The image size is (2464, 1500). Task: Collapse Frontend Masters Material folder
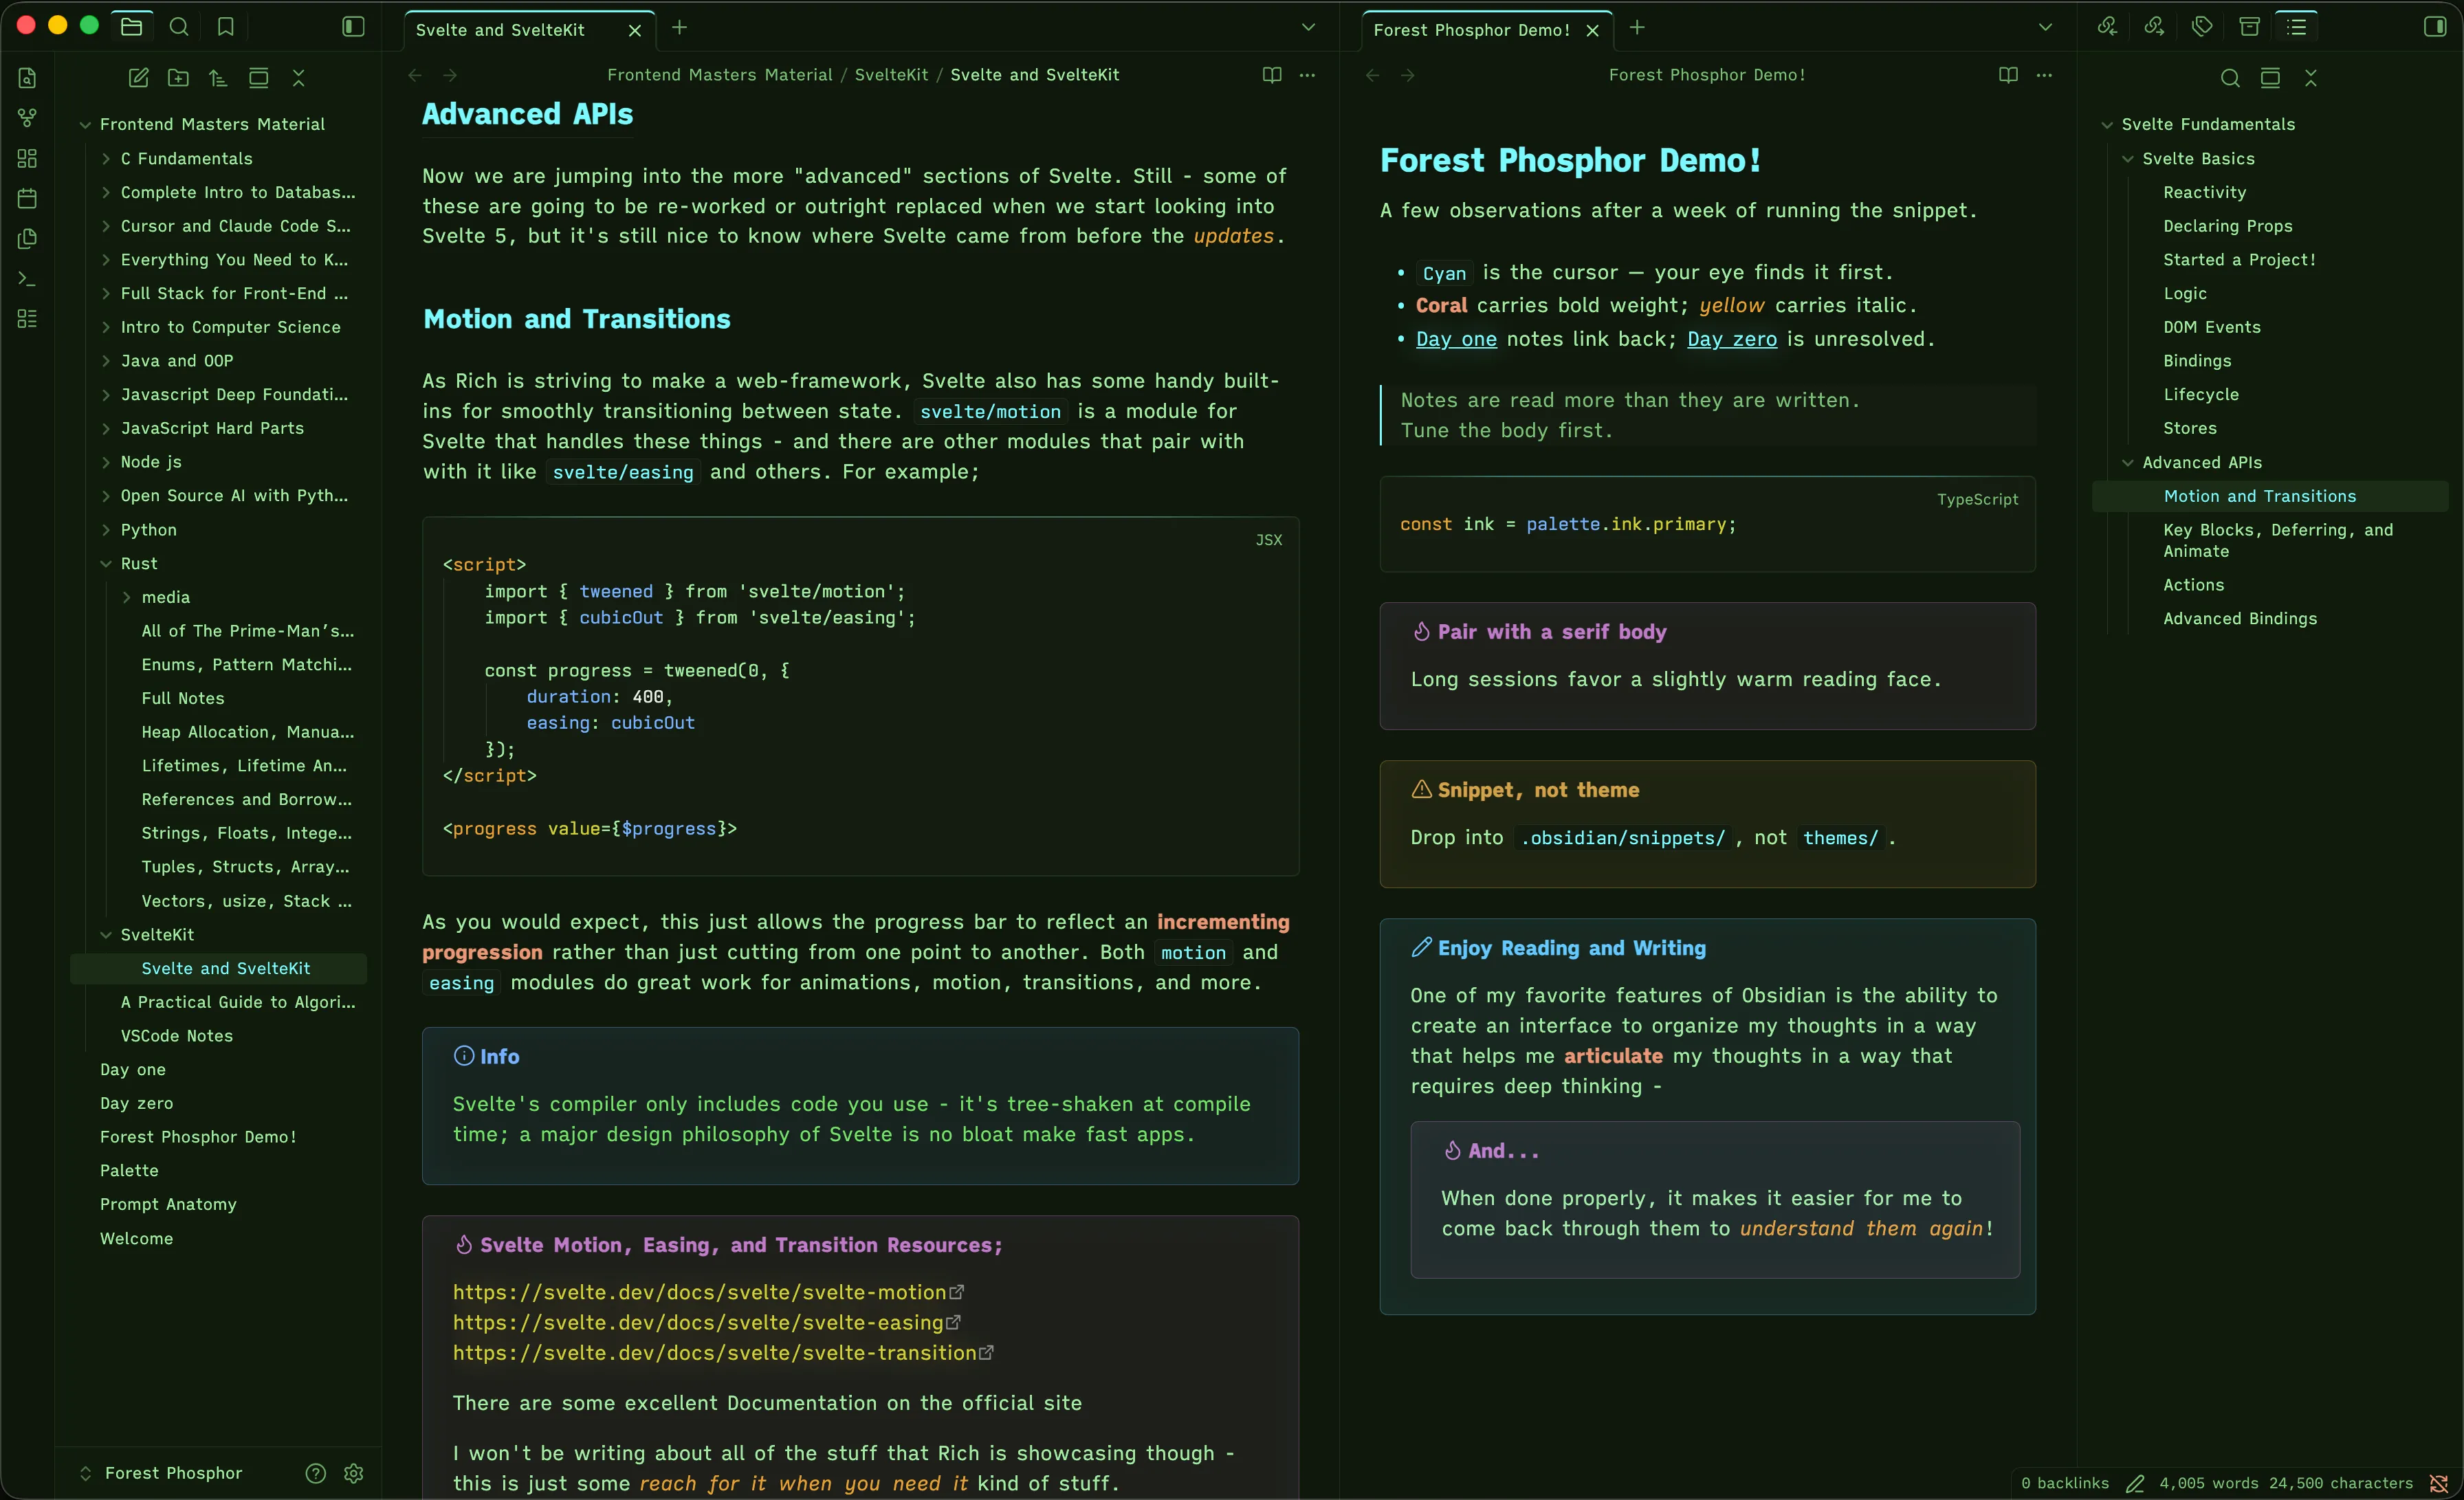[x=85, y=125]
